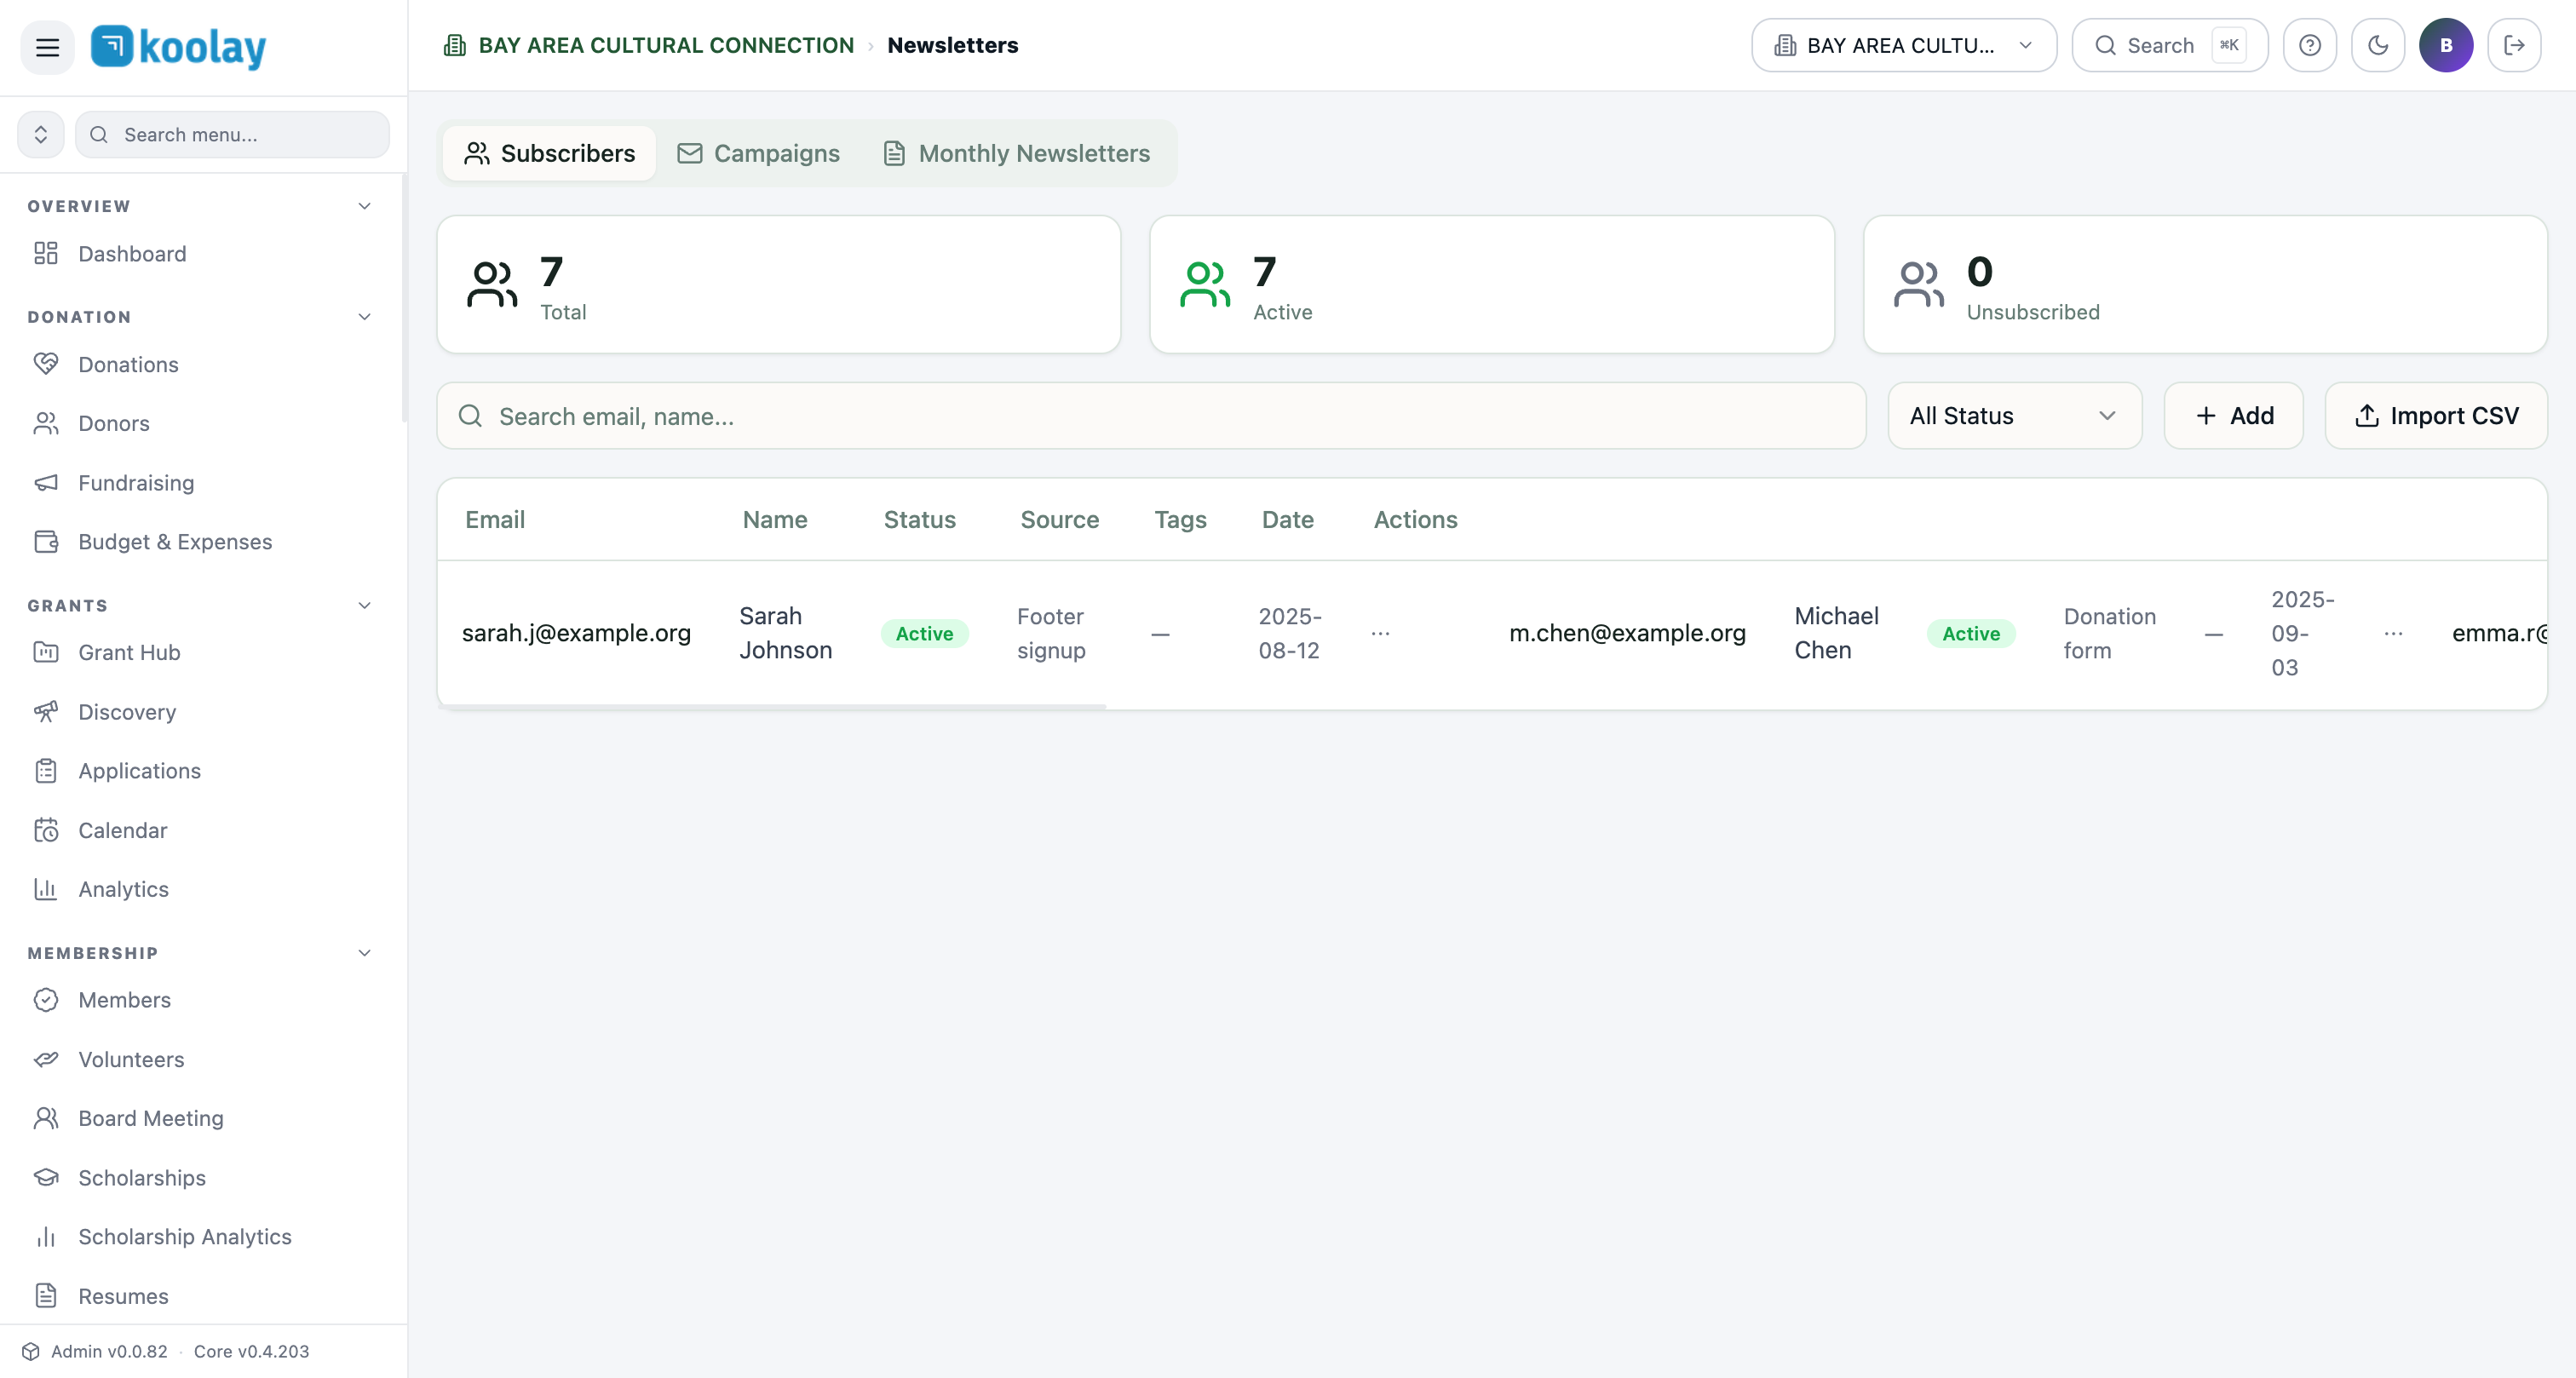Switch to the Monthly Newsletters tab

pyautogui.click(x=1017, y=153)
